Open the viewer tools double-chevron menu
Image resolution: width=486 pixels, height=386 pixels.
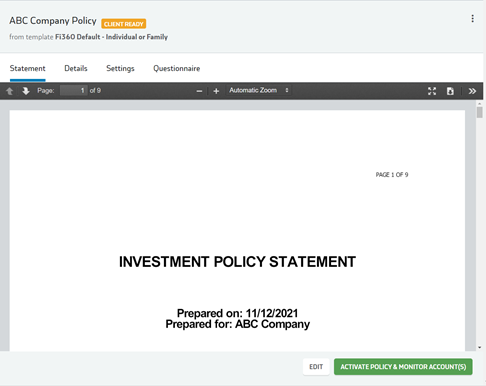click(x=472, y=91)
